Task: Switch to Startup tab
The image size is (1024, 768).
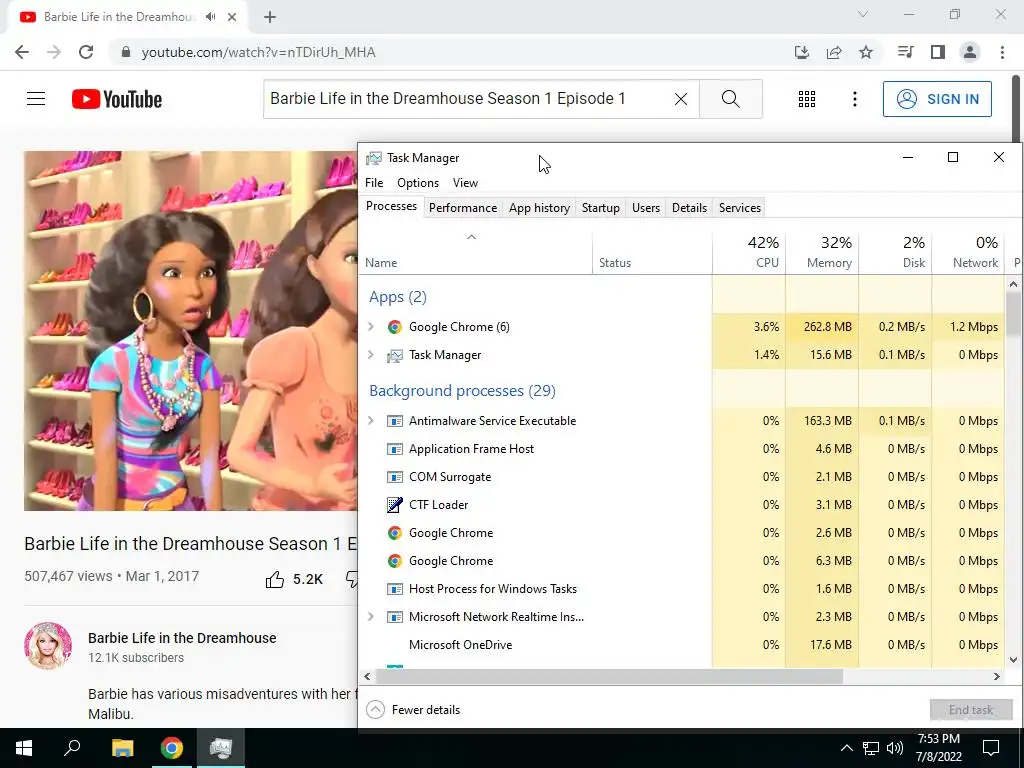Action: [601, 208]
